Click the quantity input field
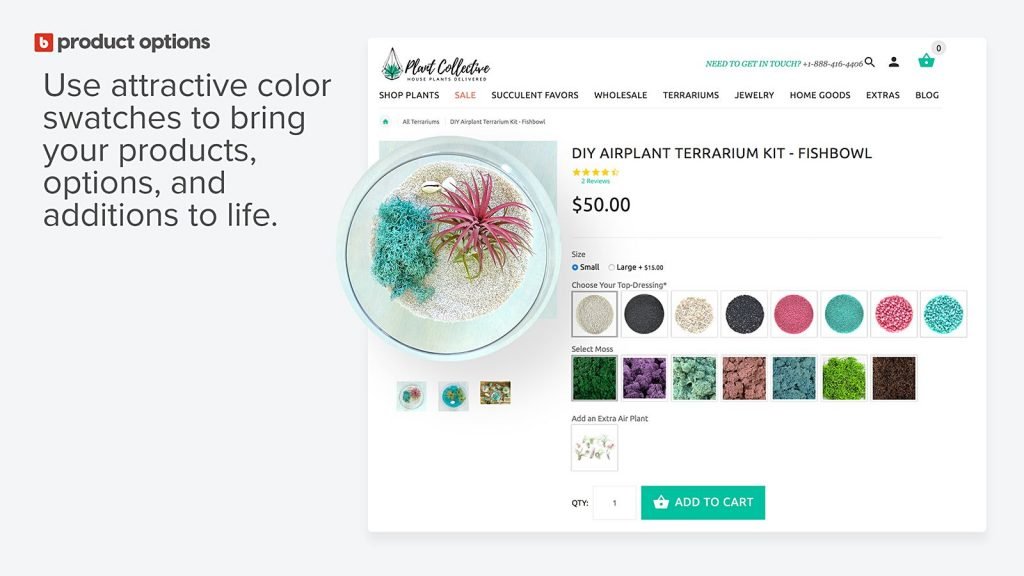The height and width of the screenshot is (576, 1024). pyautogui.click(x=614, y=503)
